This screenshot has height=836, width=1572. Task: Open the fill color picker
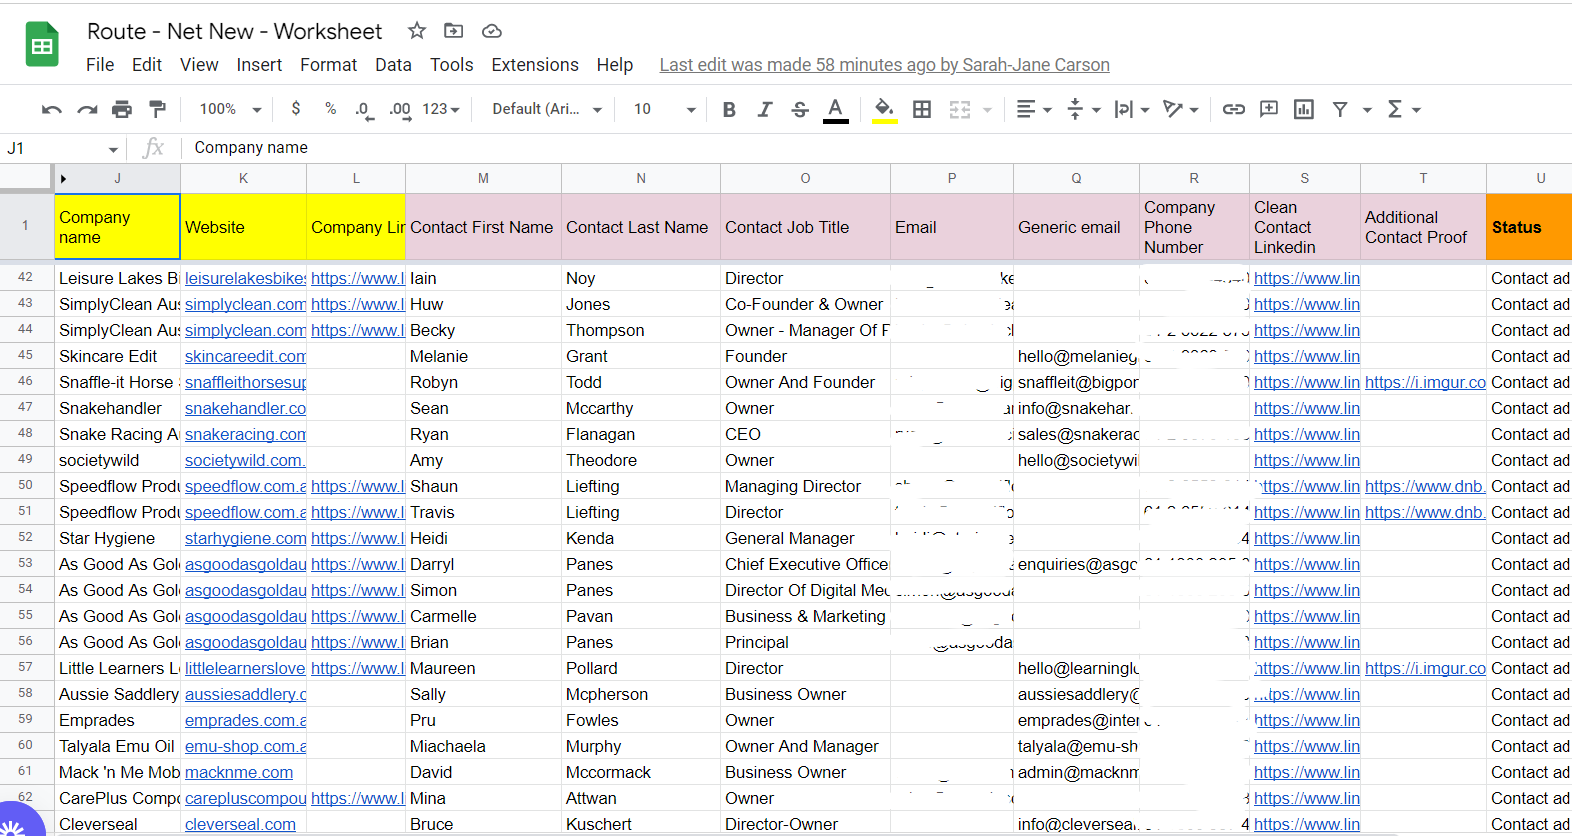883,109
